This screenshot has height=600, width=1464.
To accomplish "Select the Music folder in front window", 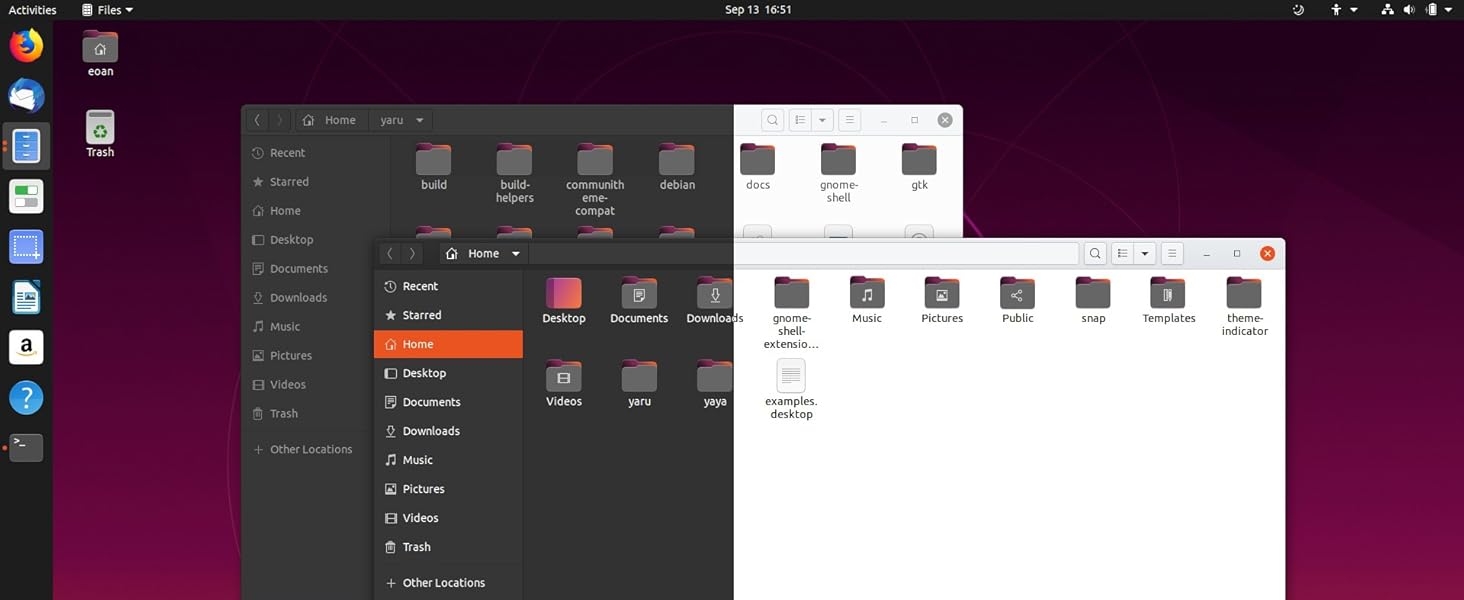I will [867, 301].
